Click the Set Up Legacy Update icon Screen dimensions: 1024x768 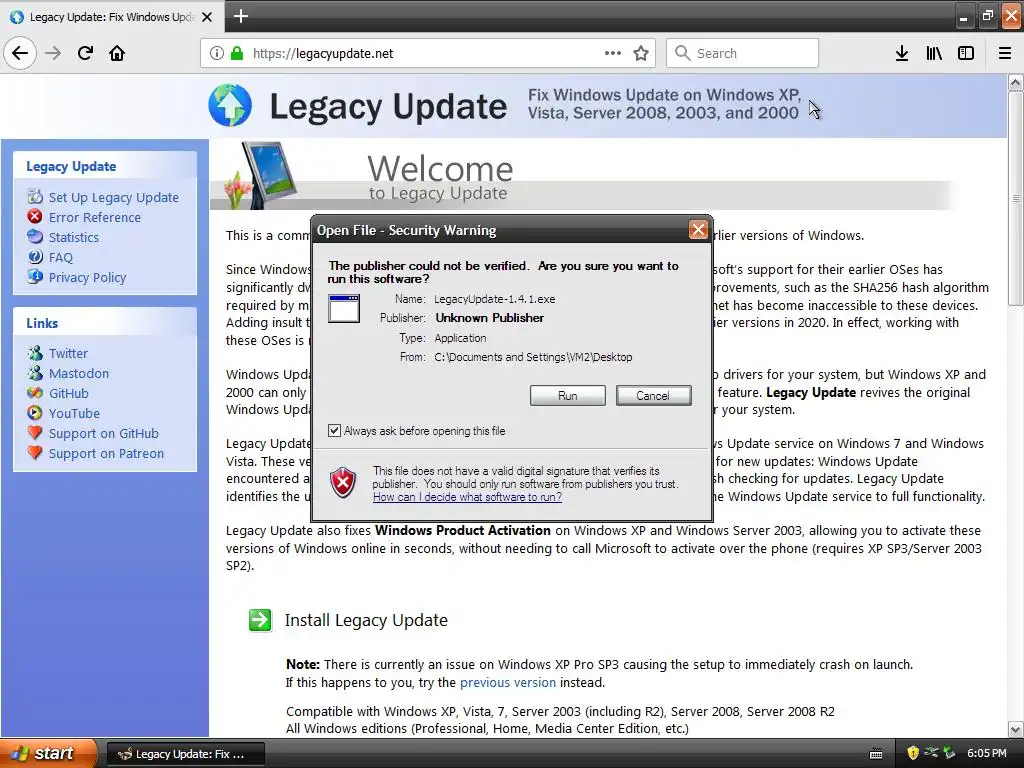pyautogui.click(x=35, y=197)
